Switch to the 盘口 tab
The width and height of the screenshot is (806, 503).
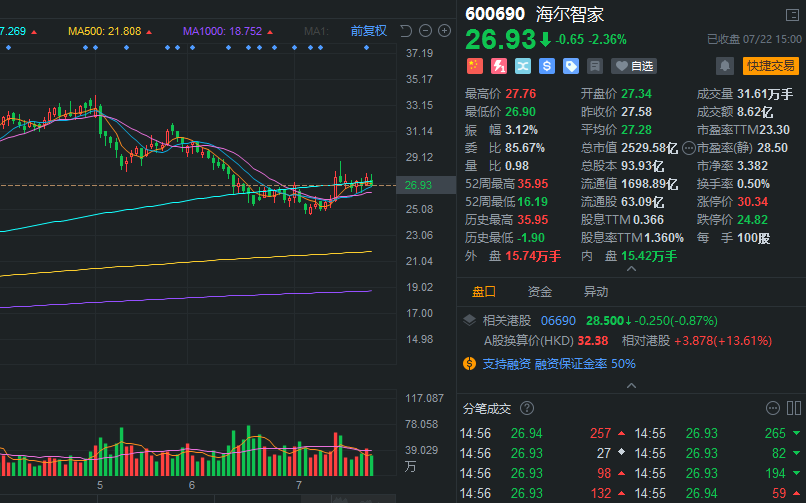(484, 292)
